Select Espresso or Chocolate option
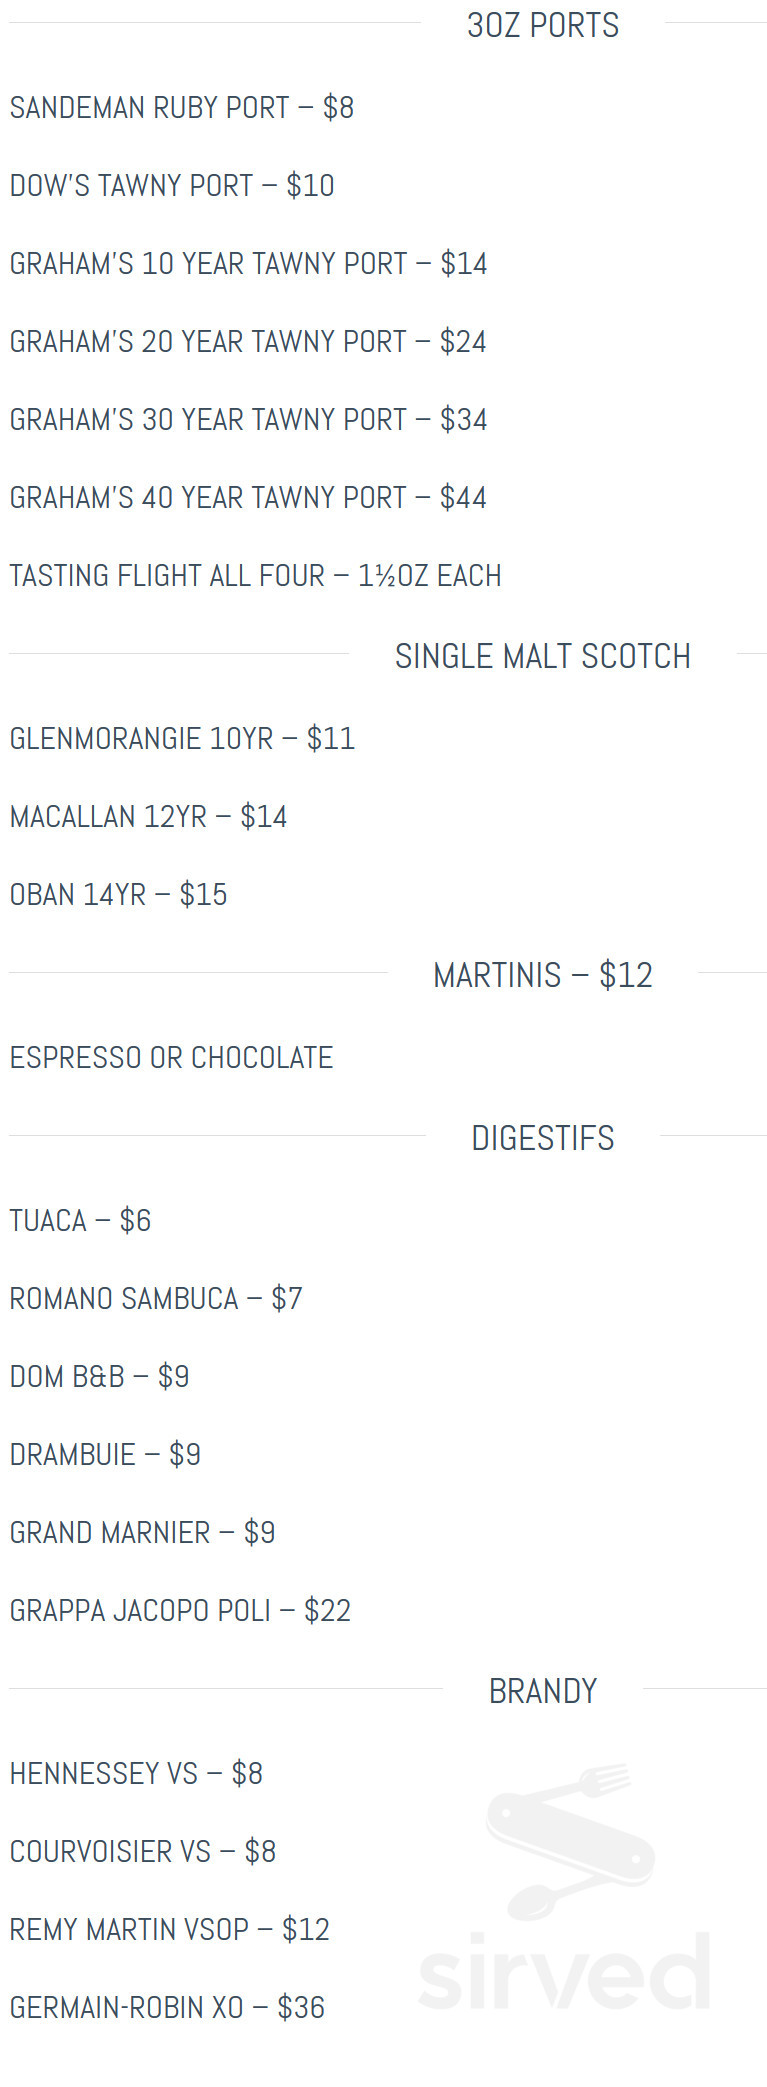The height and width of the screenshot is (2087, 767). [171, 1058]
